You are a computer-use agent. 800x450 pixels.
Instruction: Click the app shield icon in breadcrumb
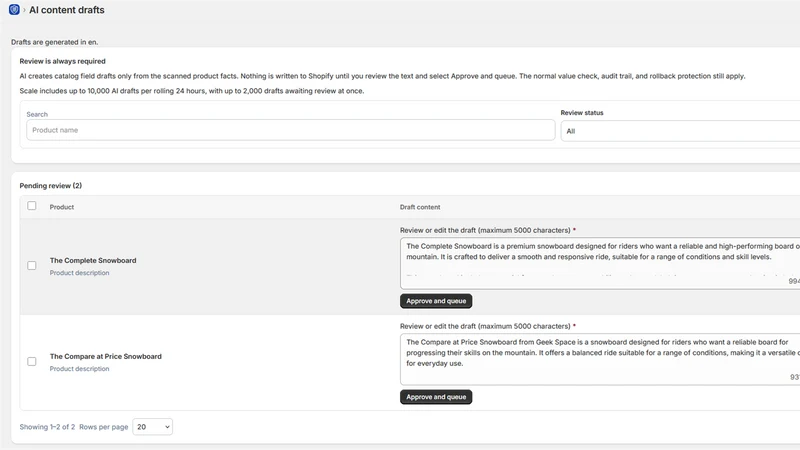click(x=14, y=10)
